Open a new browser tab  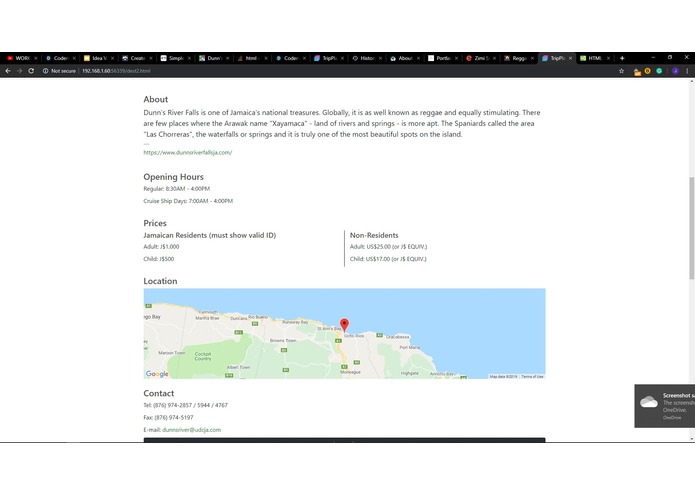point(622,58)
